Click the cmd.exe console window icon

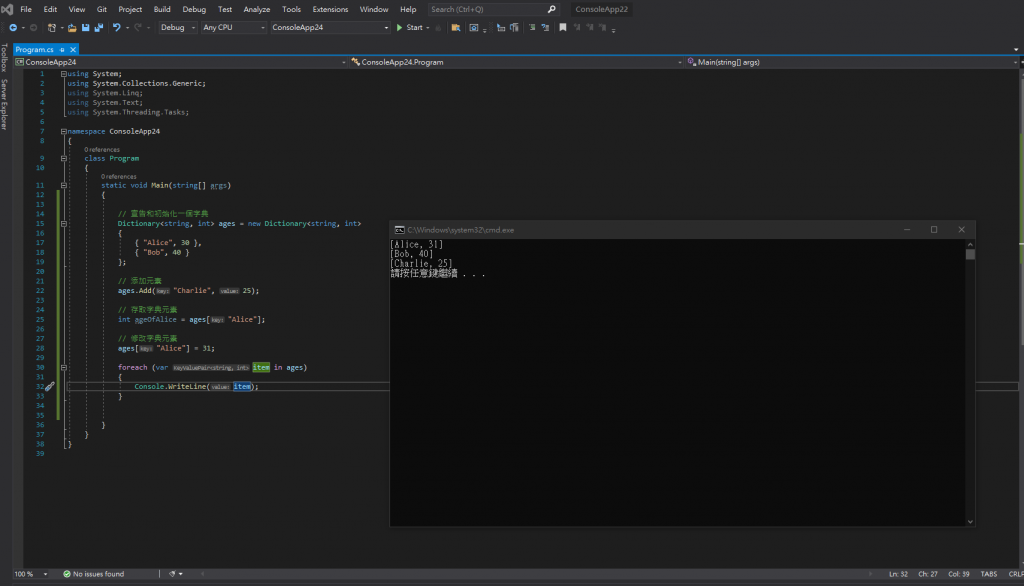399,230
